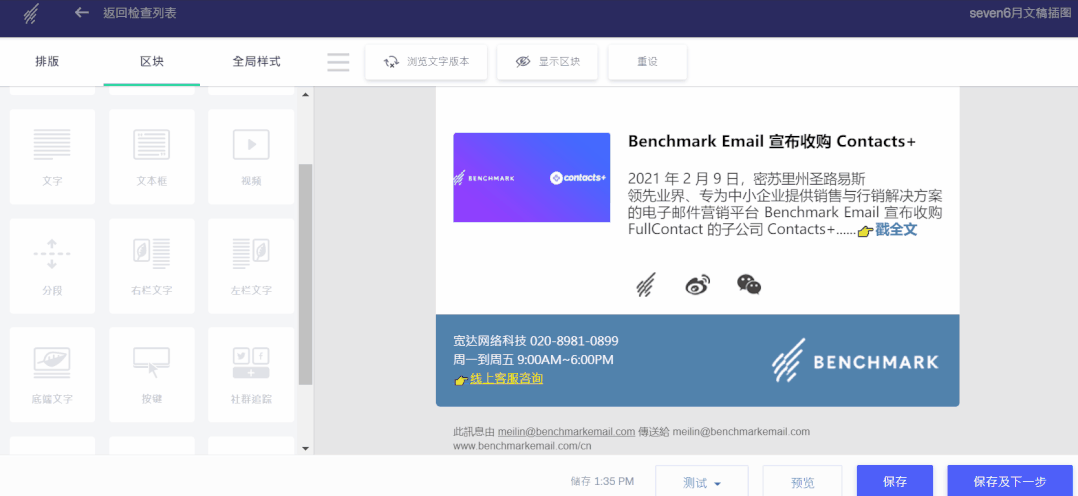Click blocks panel scroll down arrow
Image resolution: width=1078 pixels, height=496 pixels.
pyautogui.click(x=306, y=448)
